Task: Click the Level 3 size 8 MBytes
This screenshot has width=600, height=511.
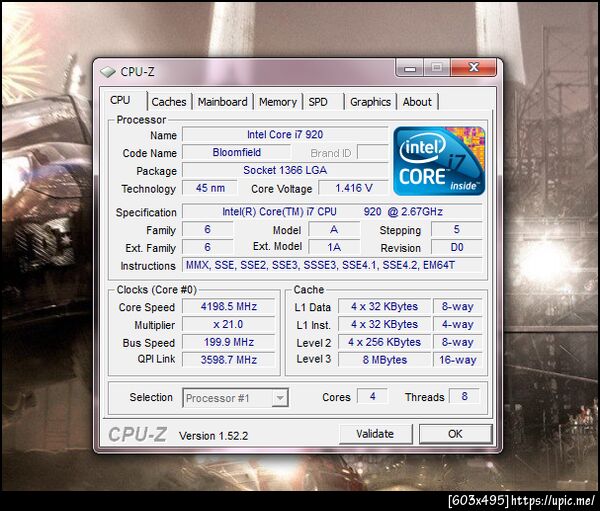Action: 385,360
